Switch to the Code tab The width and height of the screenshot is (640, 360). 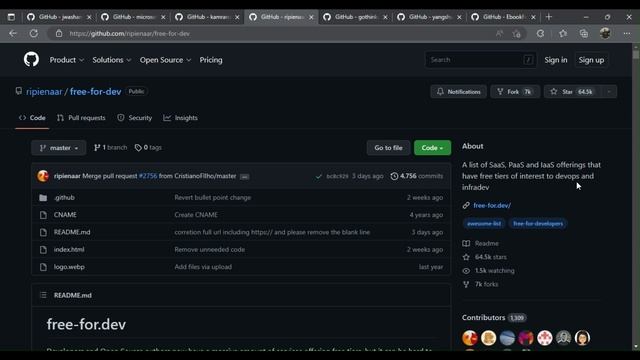click(x=32, y=118)
